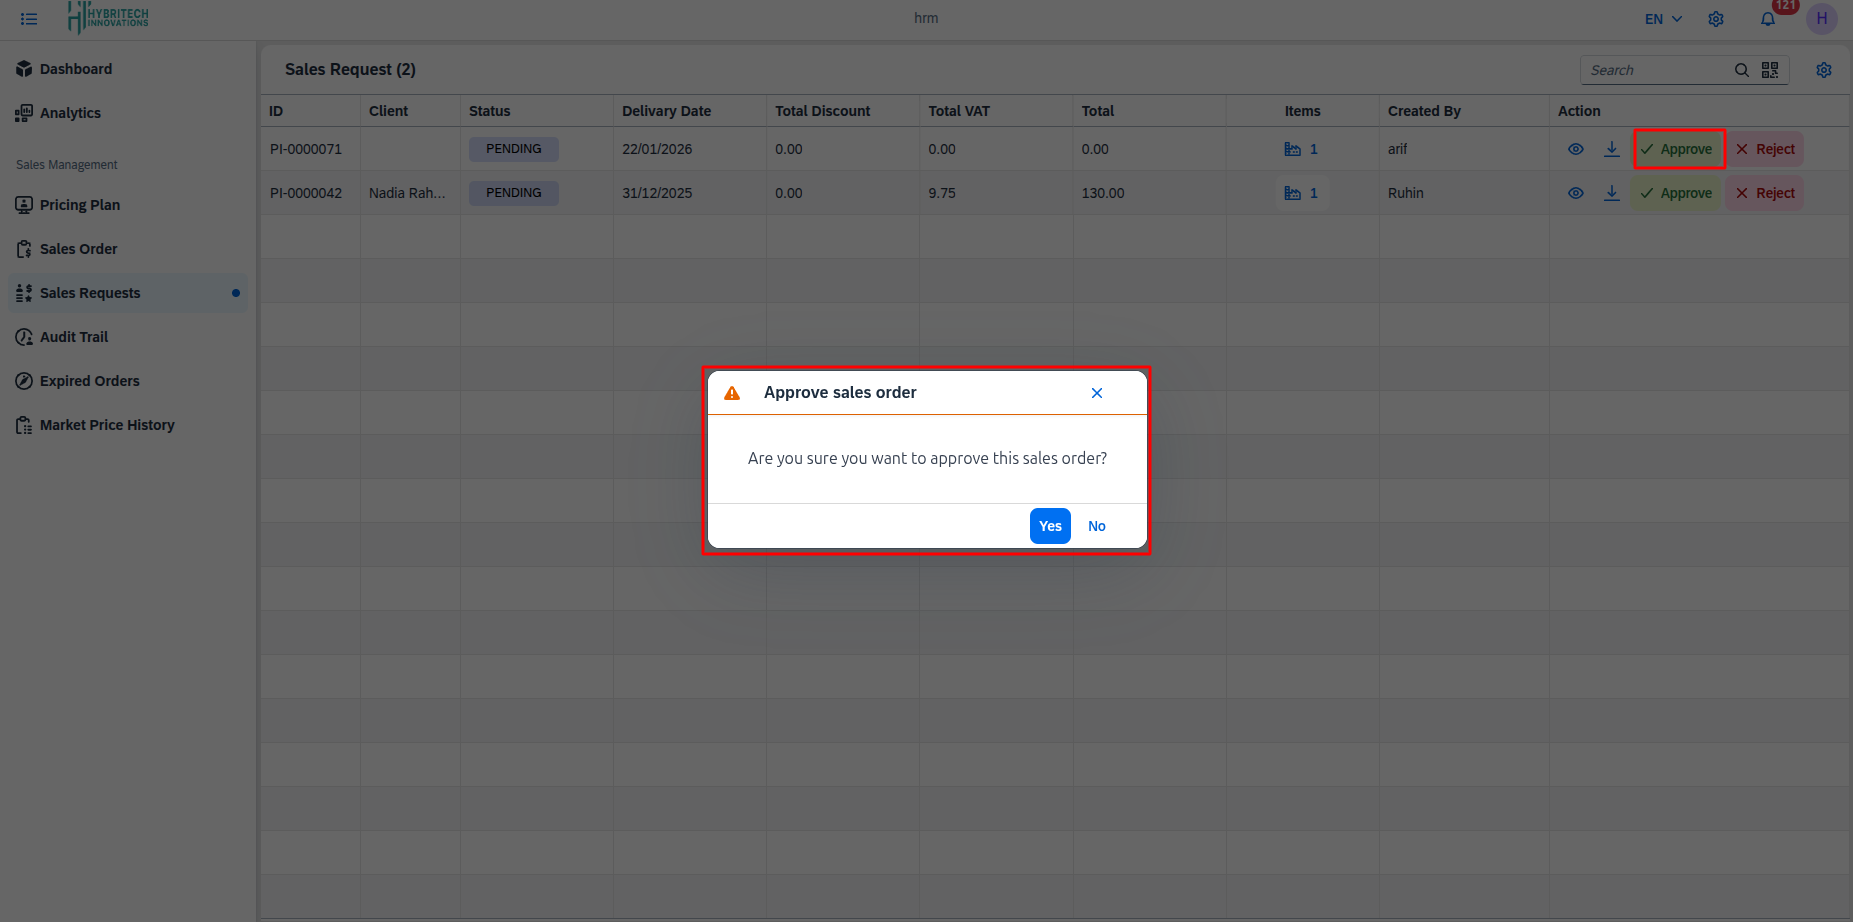This screenshot has width=1853, height=922.
Task: Scan with the QR code icon
Action: 1770,70
